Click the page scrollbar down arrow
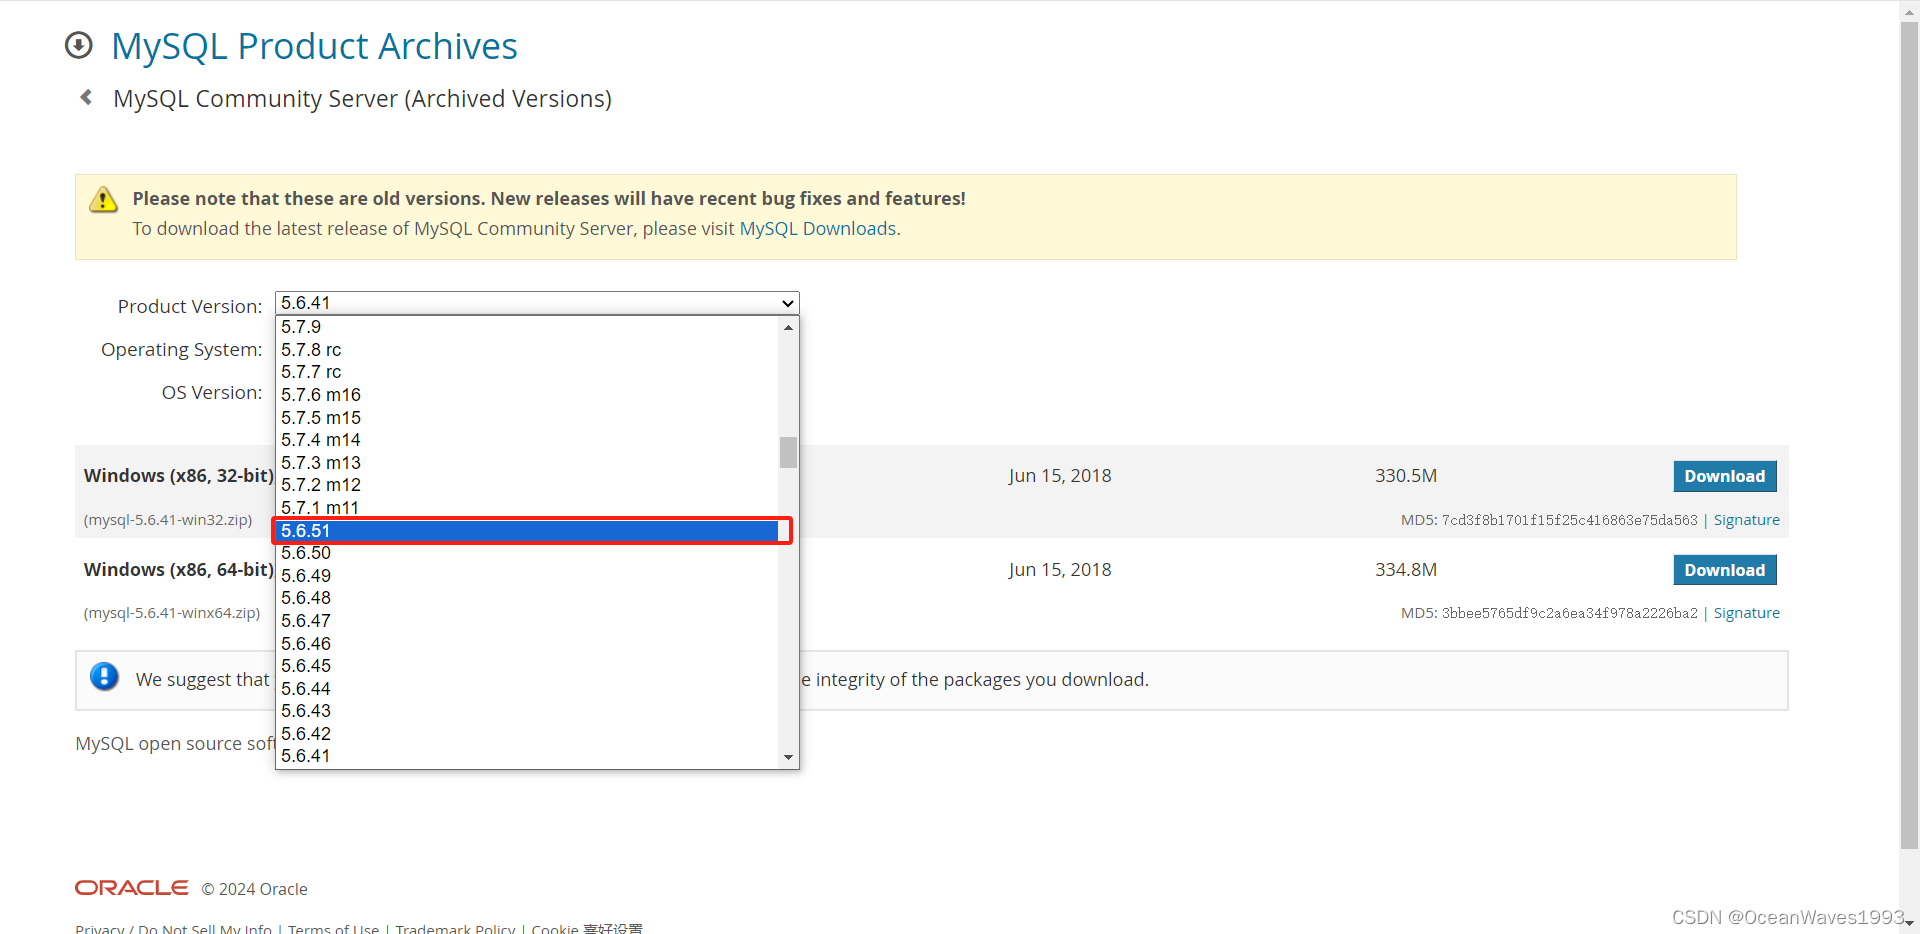Viewport: 1920px width, 934px height. 1909,924
